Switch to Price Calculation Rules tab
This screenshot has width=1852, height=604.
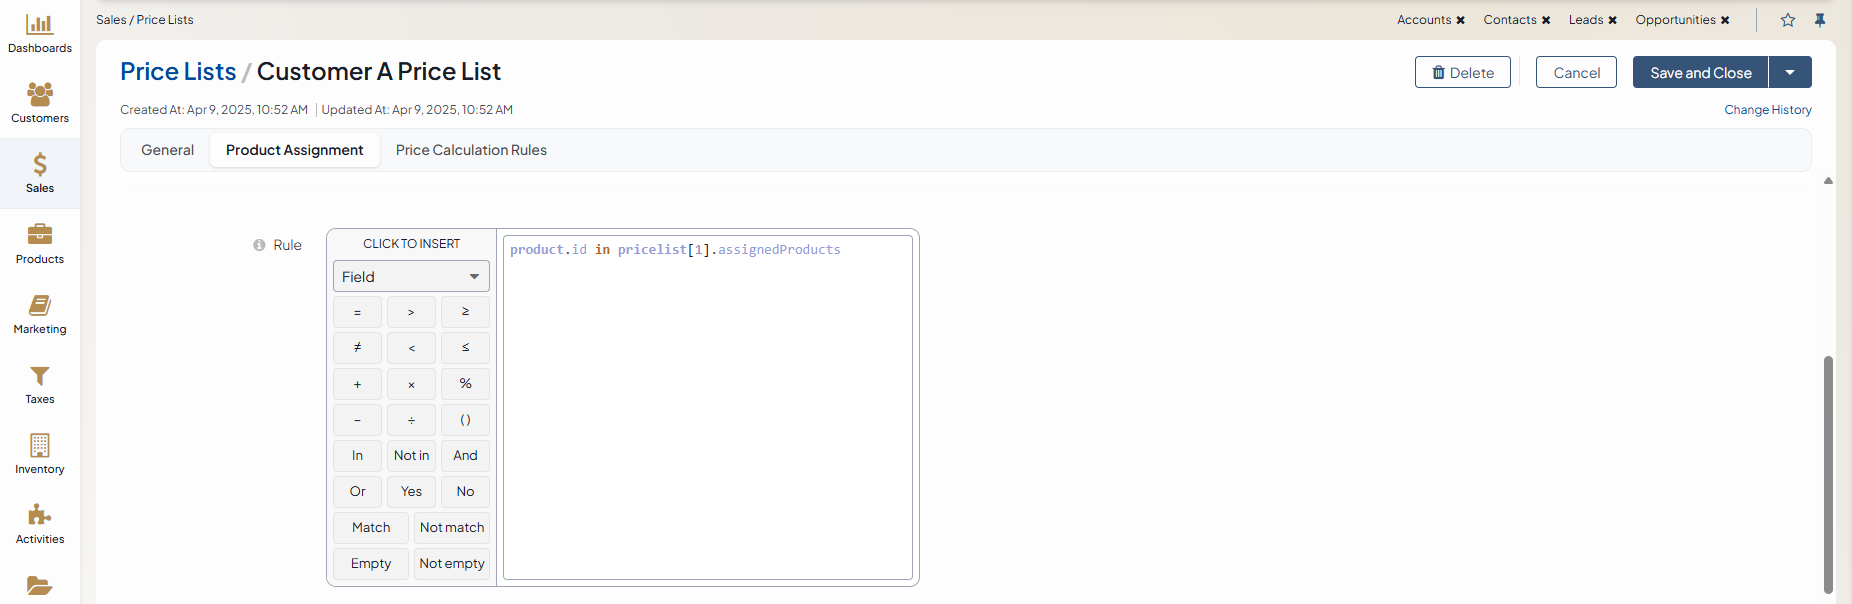pos(471,150)
